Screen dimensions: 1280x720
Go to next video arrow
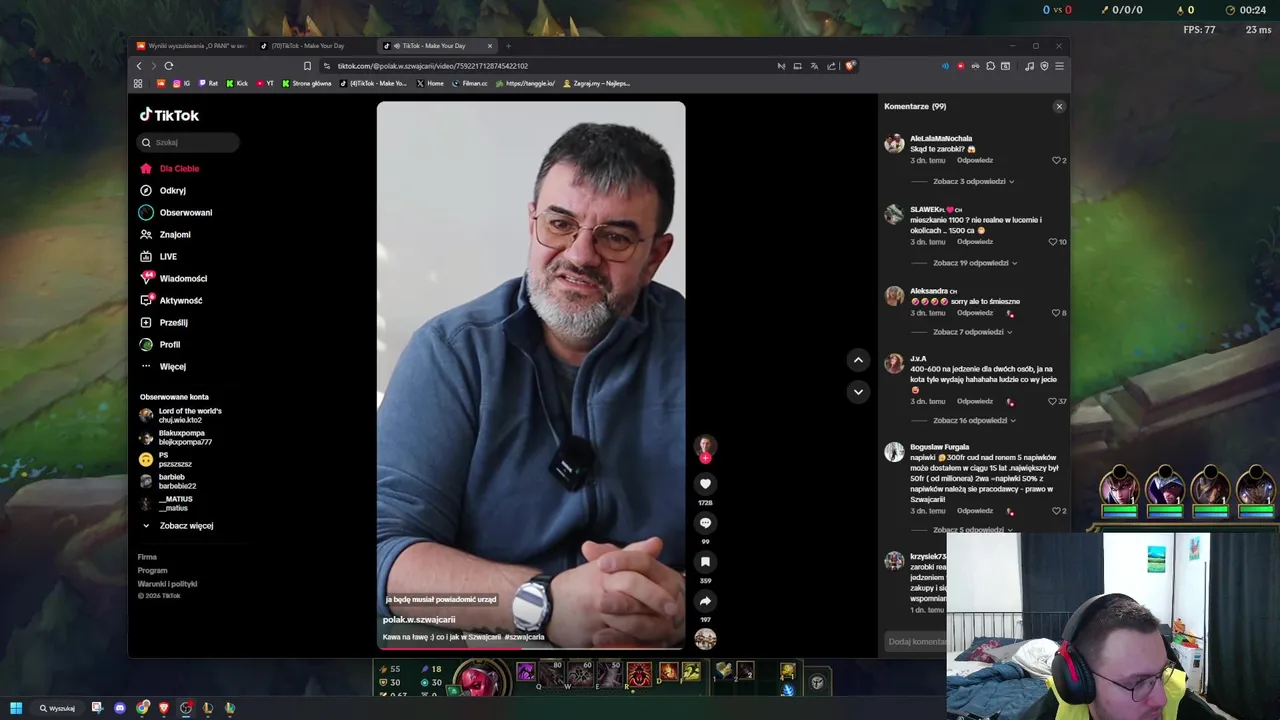858,392
